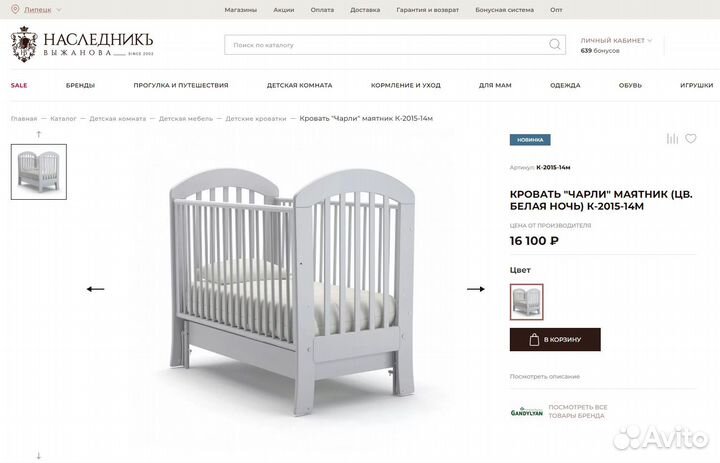Go to Детские кроватки breadcrumb
The width and height of the screenshot is (720, 463).
(x=256, y=119)
